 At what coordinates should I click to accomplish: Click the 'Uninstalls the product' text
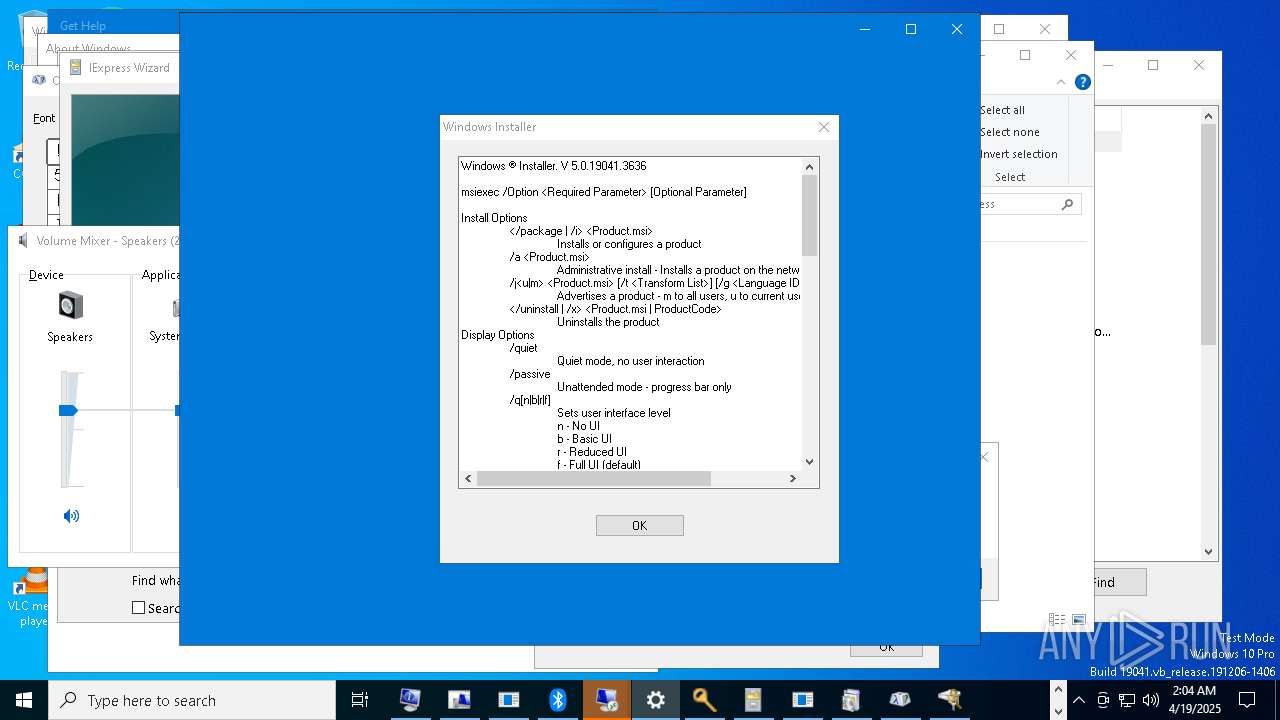tap(608, 322)
